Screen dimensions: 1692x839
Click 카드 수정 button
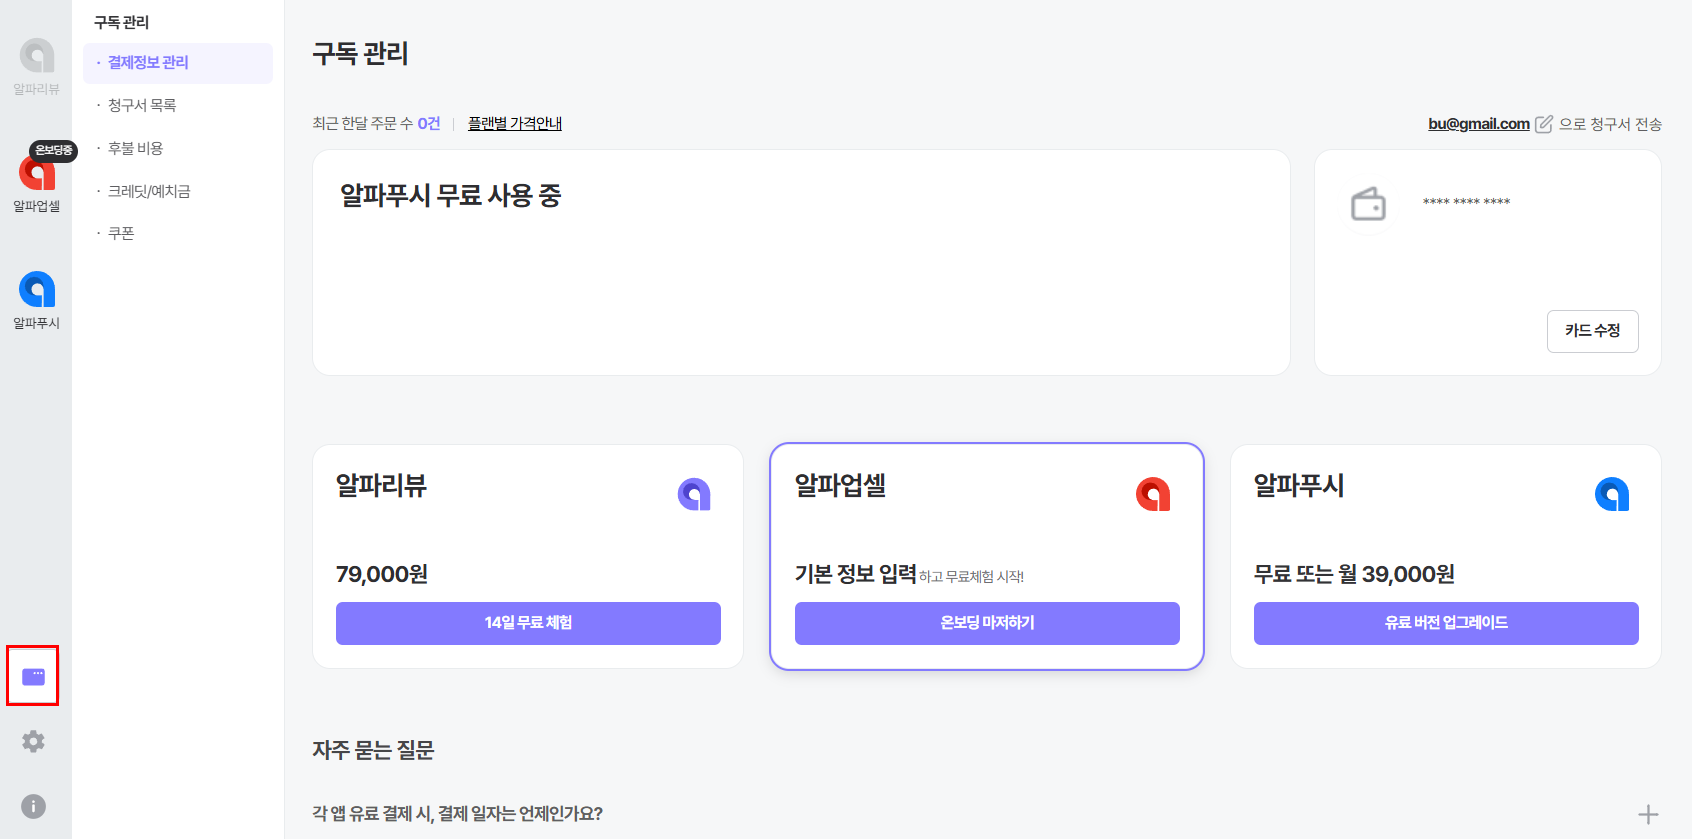point(1593,331)
